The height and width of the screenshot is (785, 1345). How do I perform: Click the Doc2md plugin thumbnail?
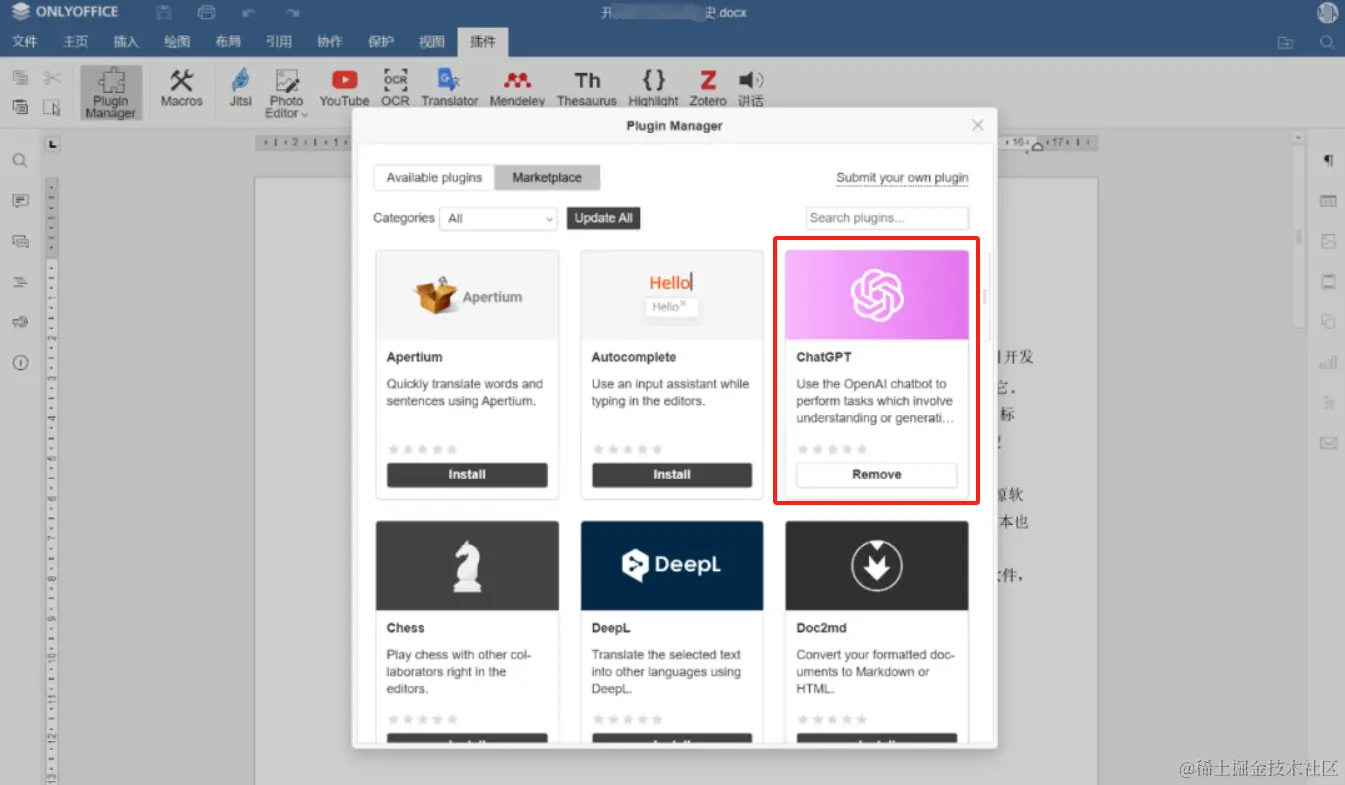coord(877,565)
